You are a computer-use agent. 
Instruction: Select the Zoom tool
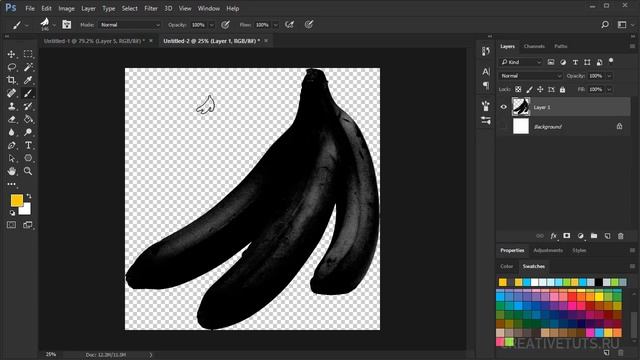point(28,171)
